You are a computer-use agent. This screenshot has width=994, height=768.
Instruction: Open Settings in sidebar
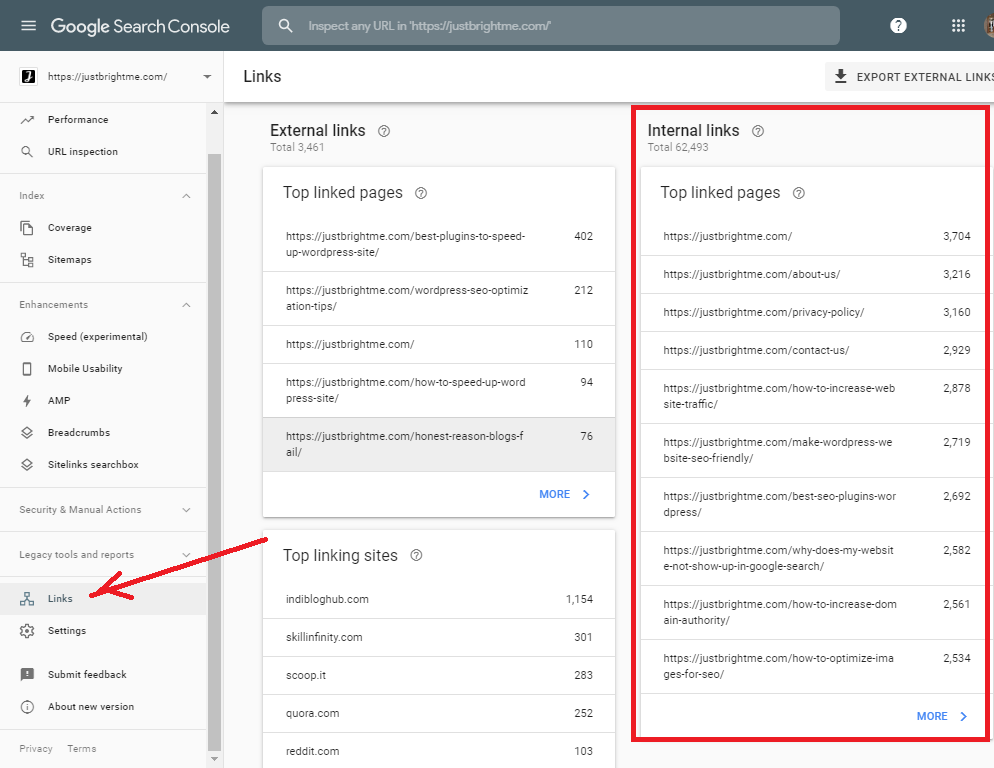pos(103,630)
